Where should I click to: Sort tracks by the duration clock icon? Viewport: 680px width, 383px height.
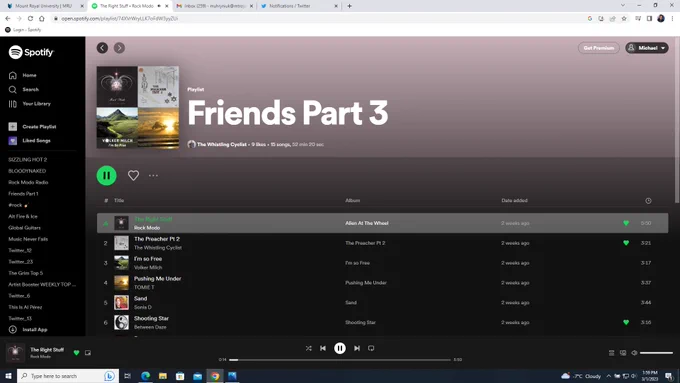(648, 200)
